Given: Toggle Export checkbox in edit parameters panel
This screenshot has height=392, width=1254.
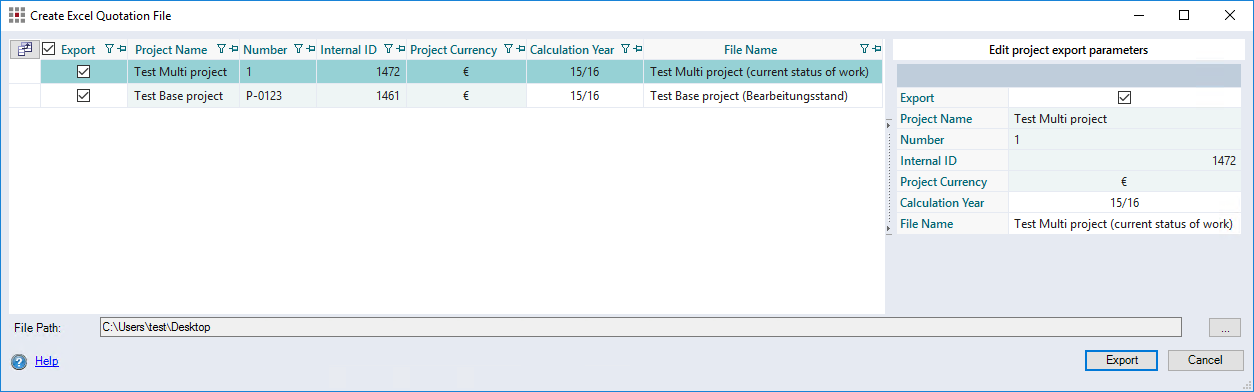Looking at the screenshot, I should 1124,98.
